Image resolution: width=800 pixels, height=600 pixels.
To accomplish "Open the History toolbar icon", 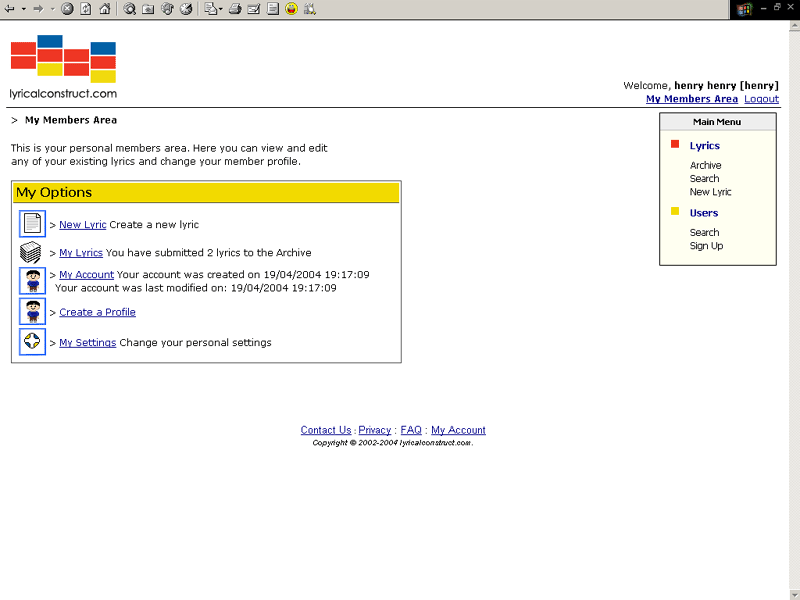I will [186, 9].
